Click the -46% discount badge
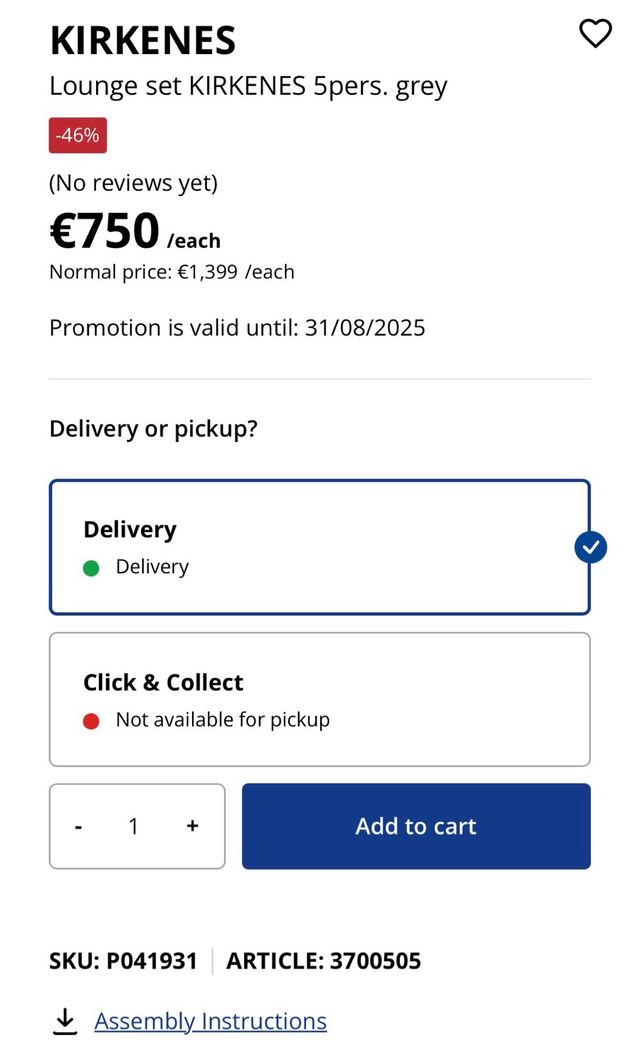The width and height of the screenshot is (640, 1055). [78, 136]
